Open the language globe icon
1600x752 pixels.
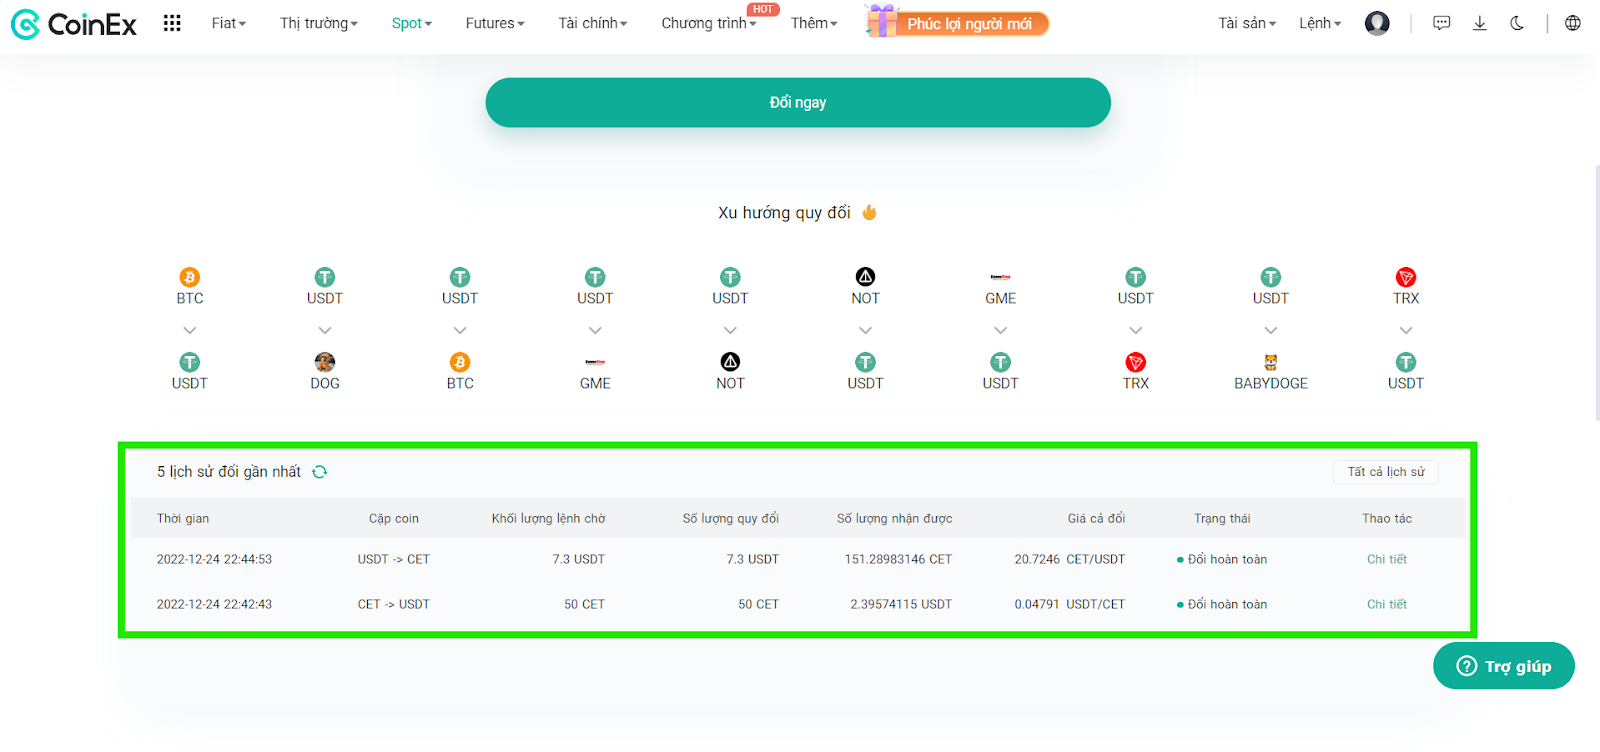(1573, 23)
